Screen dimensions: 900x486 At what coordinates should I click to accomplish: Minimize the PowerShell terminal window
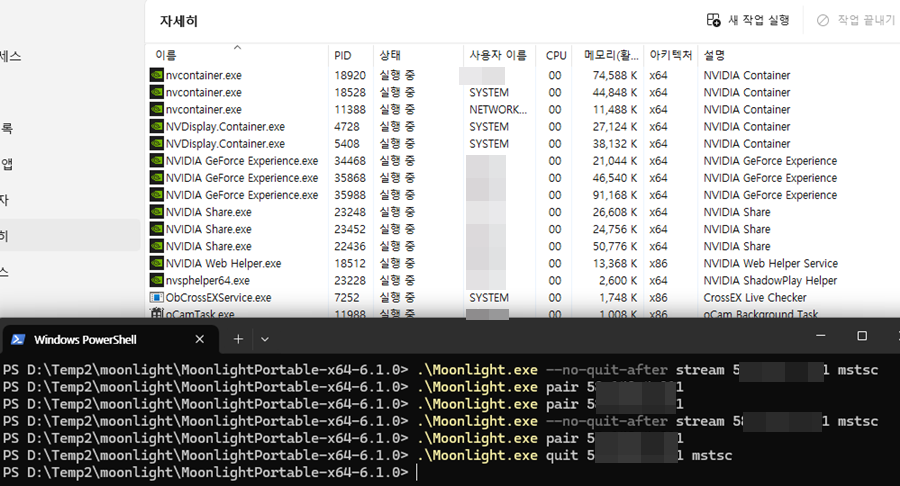point(821,336)
